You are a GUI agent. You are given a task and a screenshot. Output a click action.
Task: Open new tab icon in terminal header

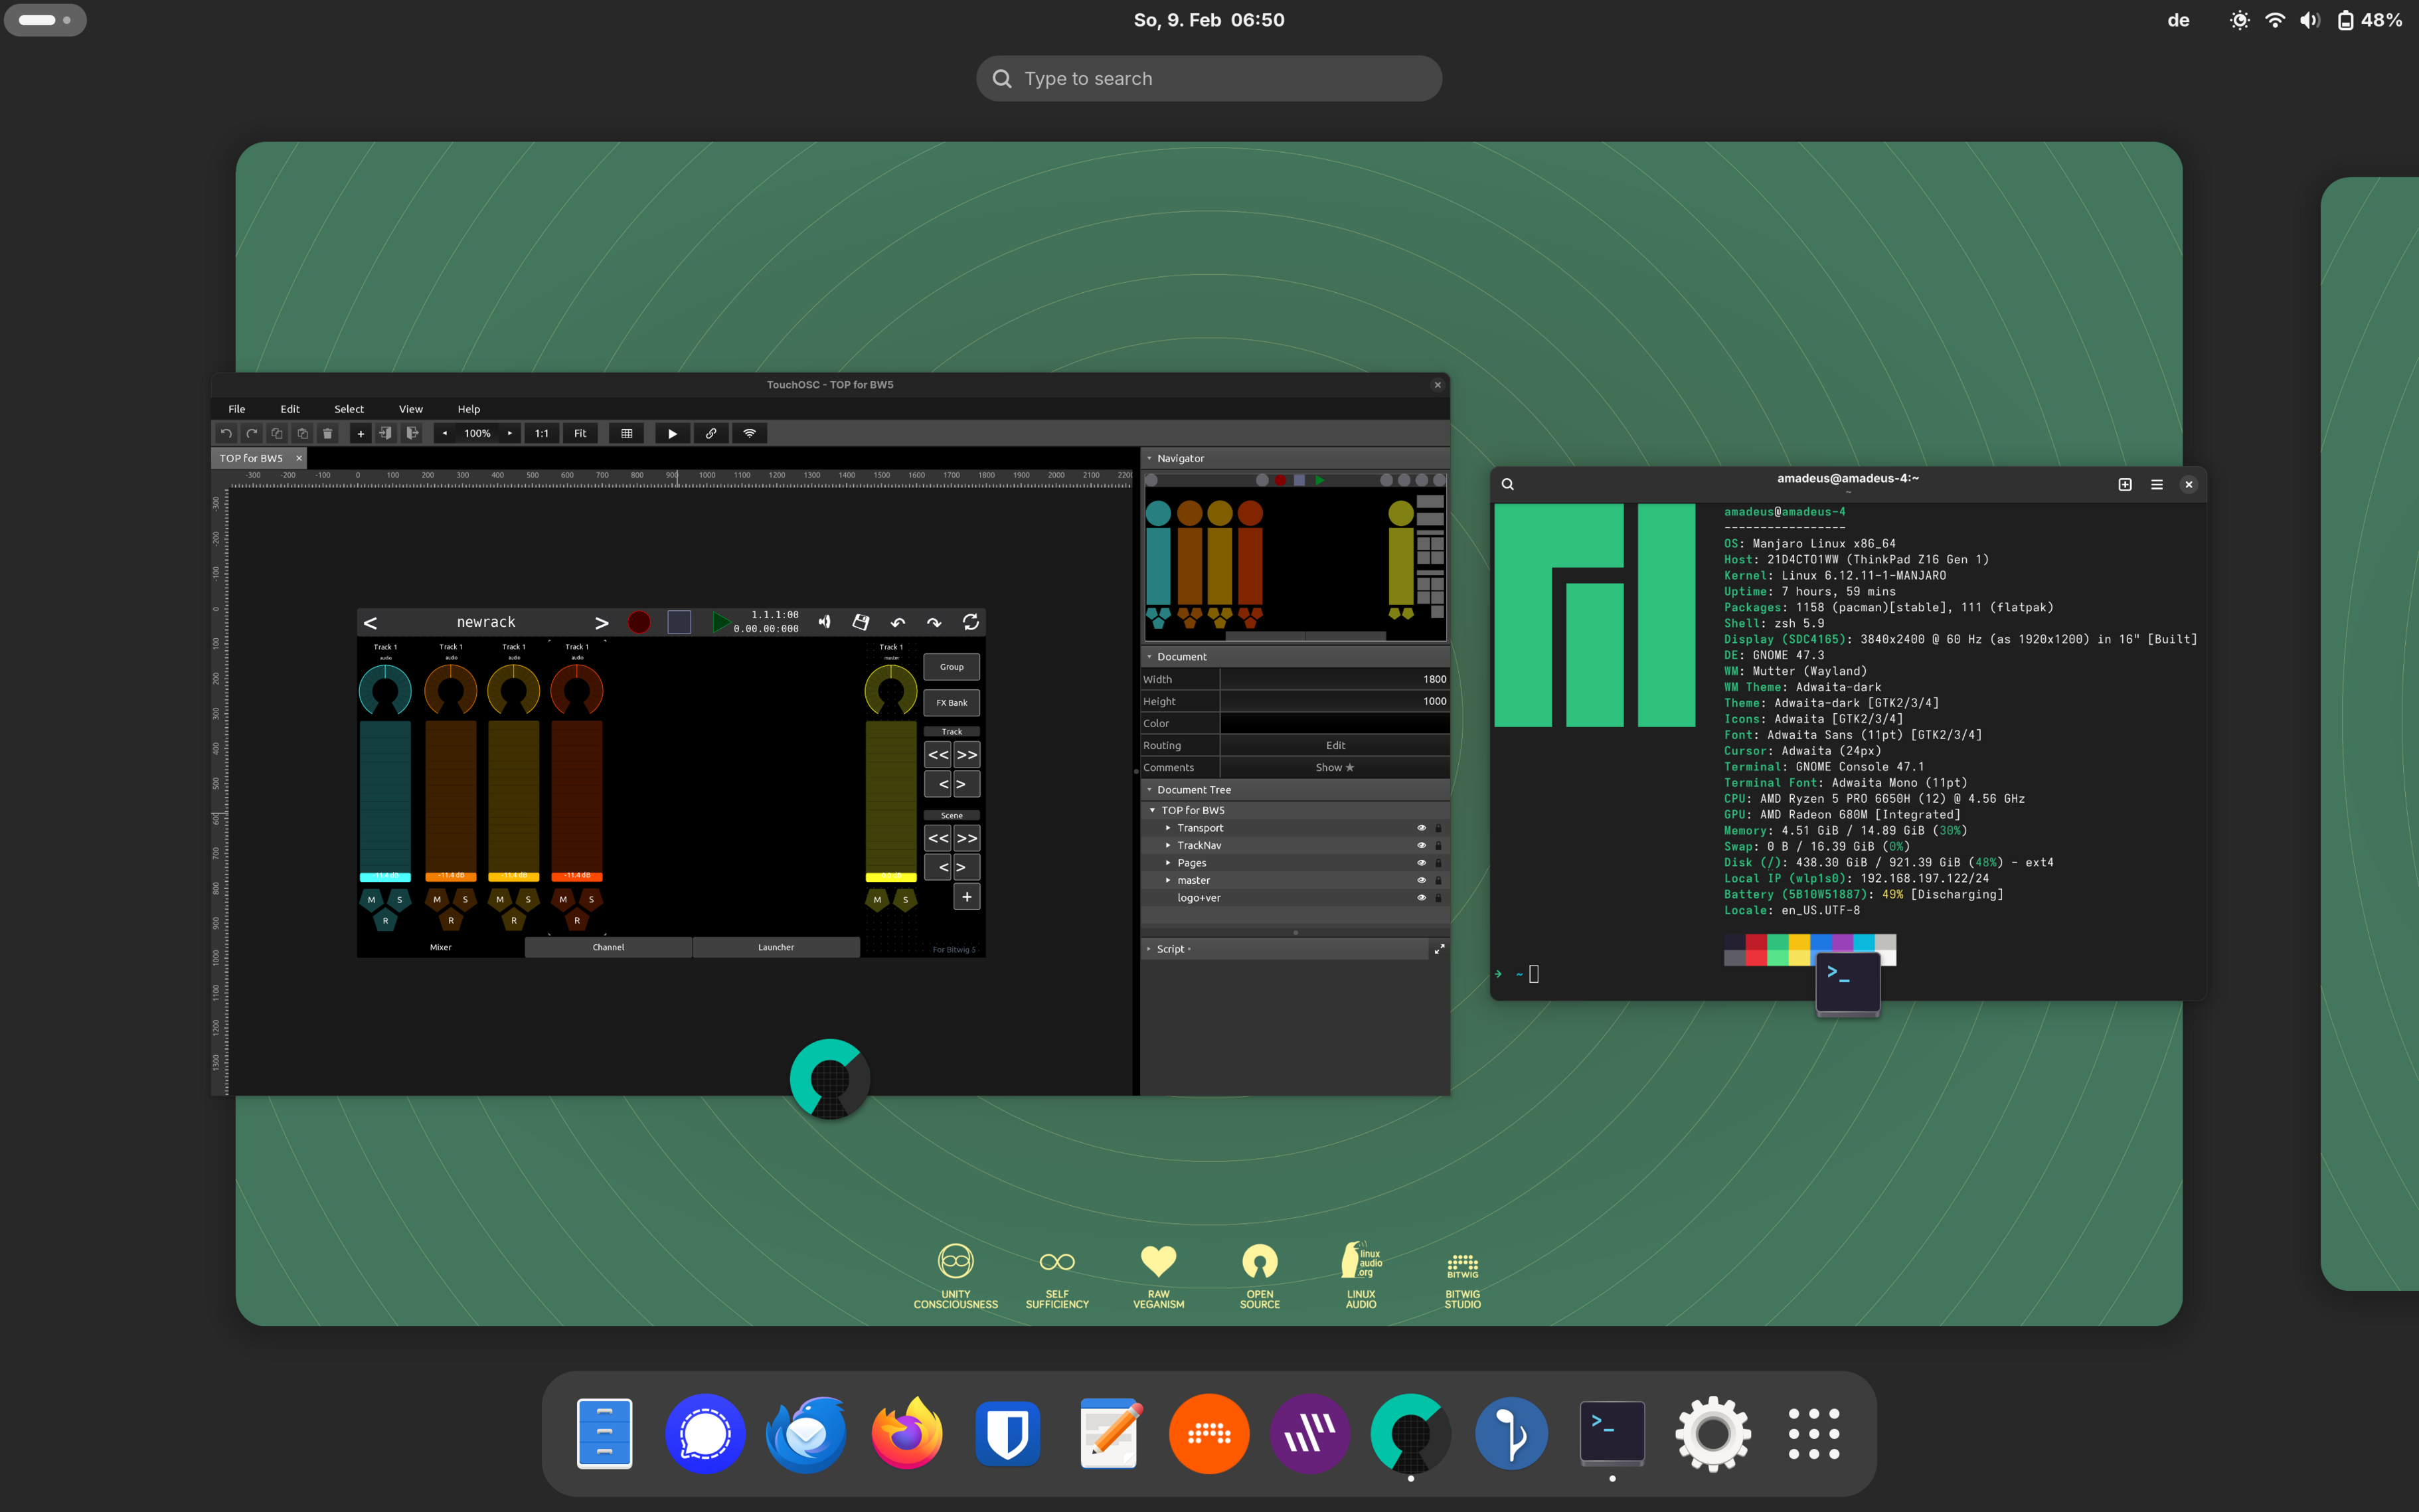[x=2125, y=484]
